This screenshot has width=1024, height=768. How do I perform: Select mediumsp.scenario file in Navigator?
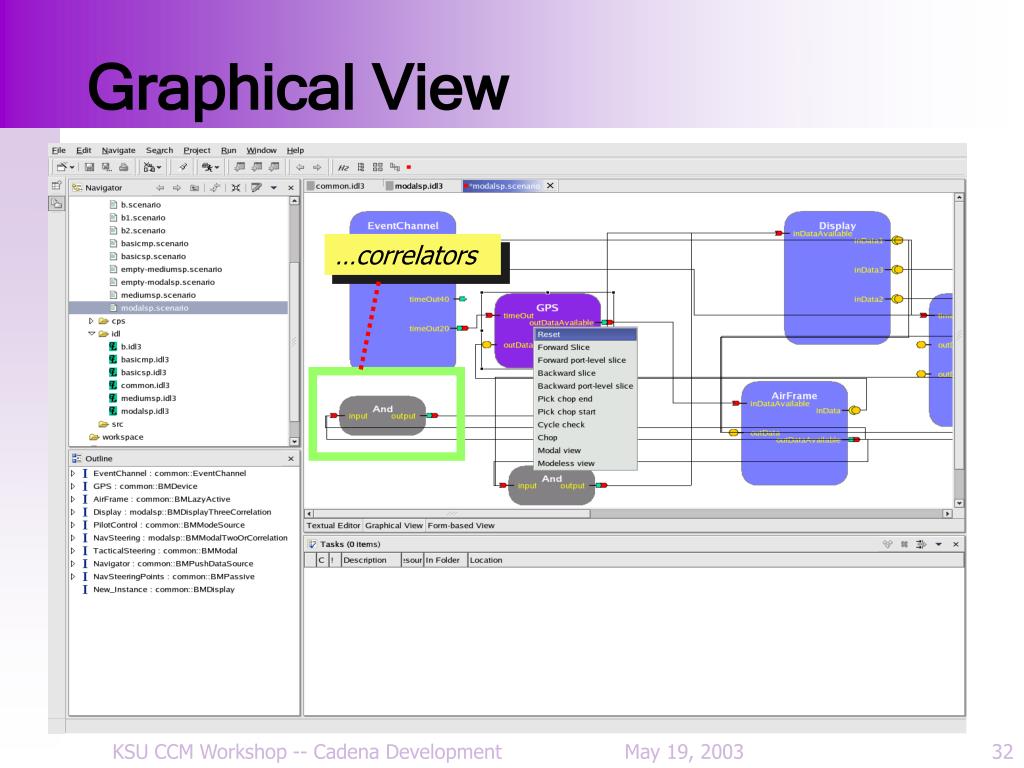pyautogui.click(x=158, y=295)
